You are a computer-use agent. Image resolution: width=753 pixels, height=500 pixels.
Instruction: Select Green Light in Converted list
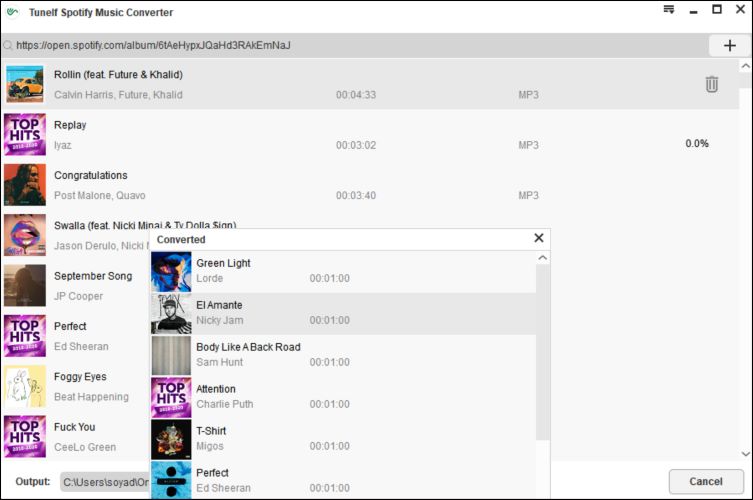[223, 263]
